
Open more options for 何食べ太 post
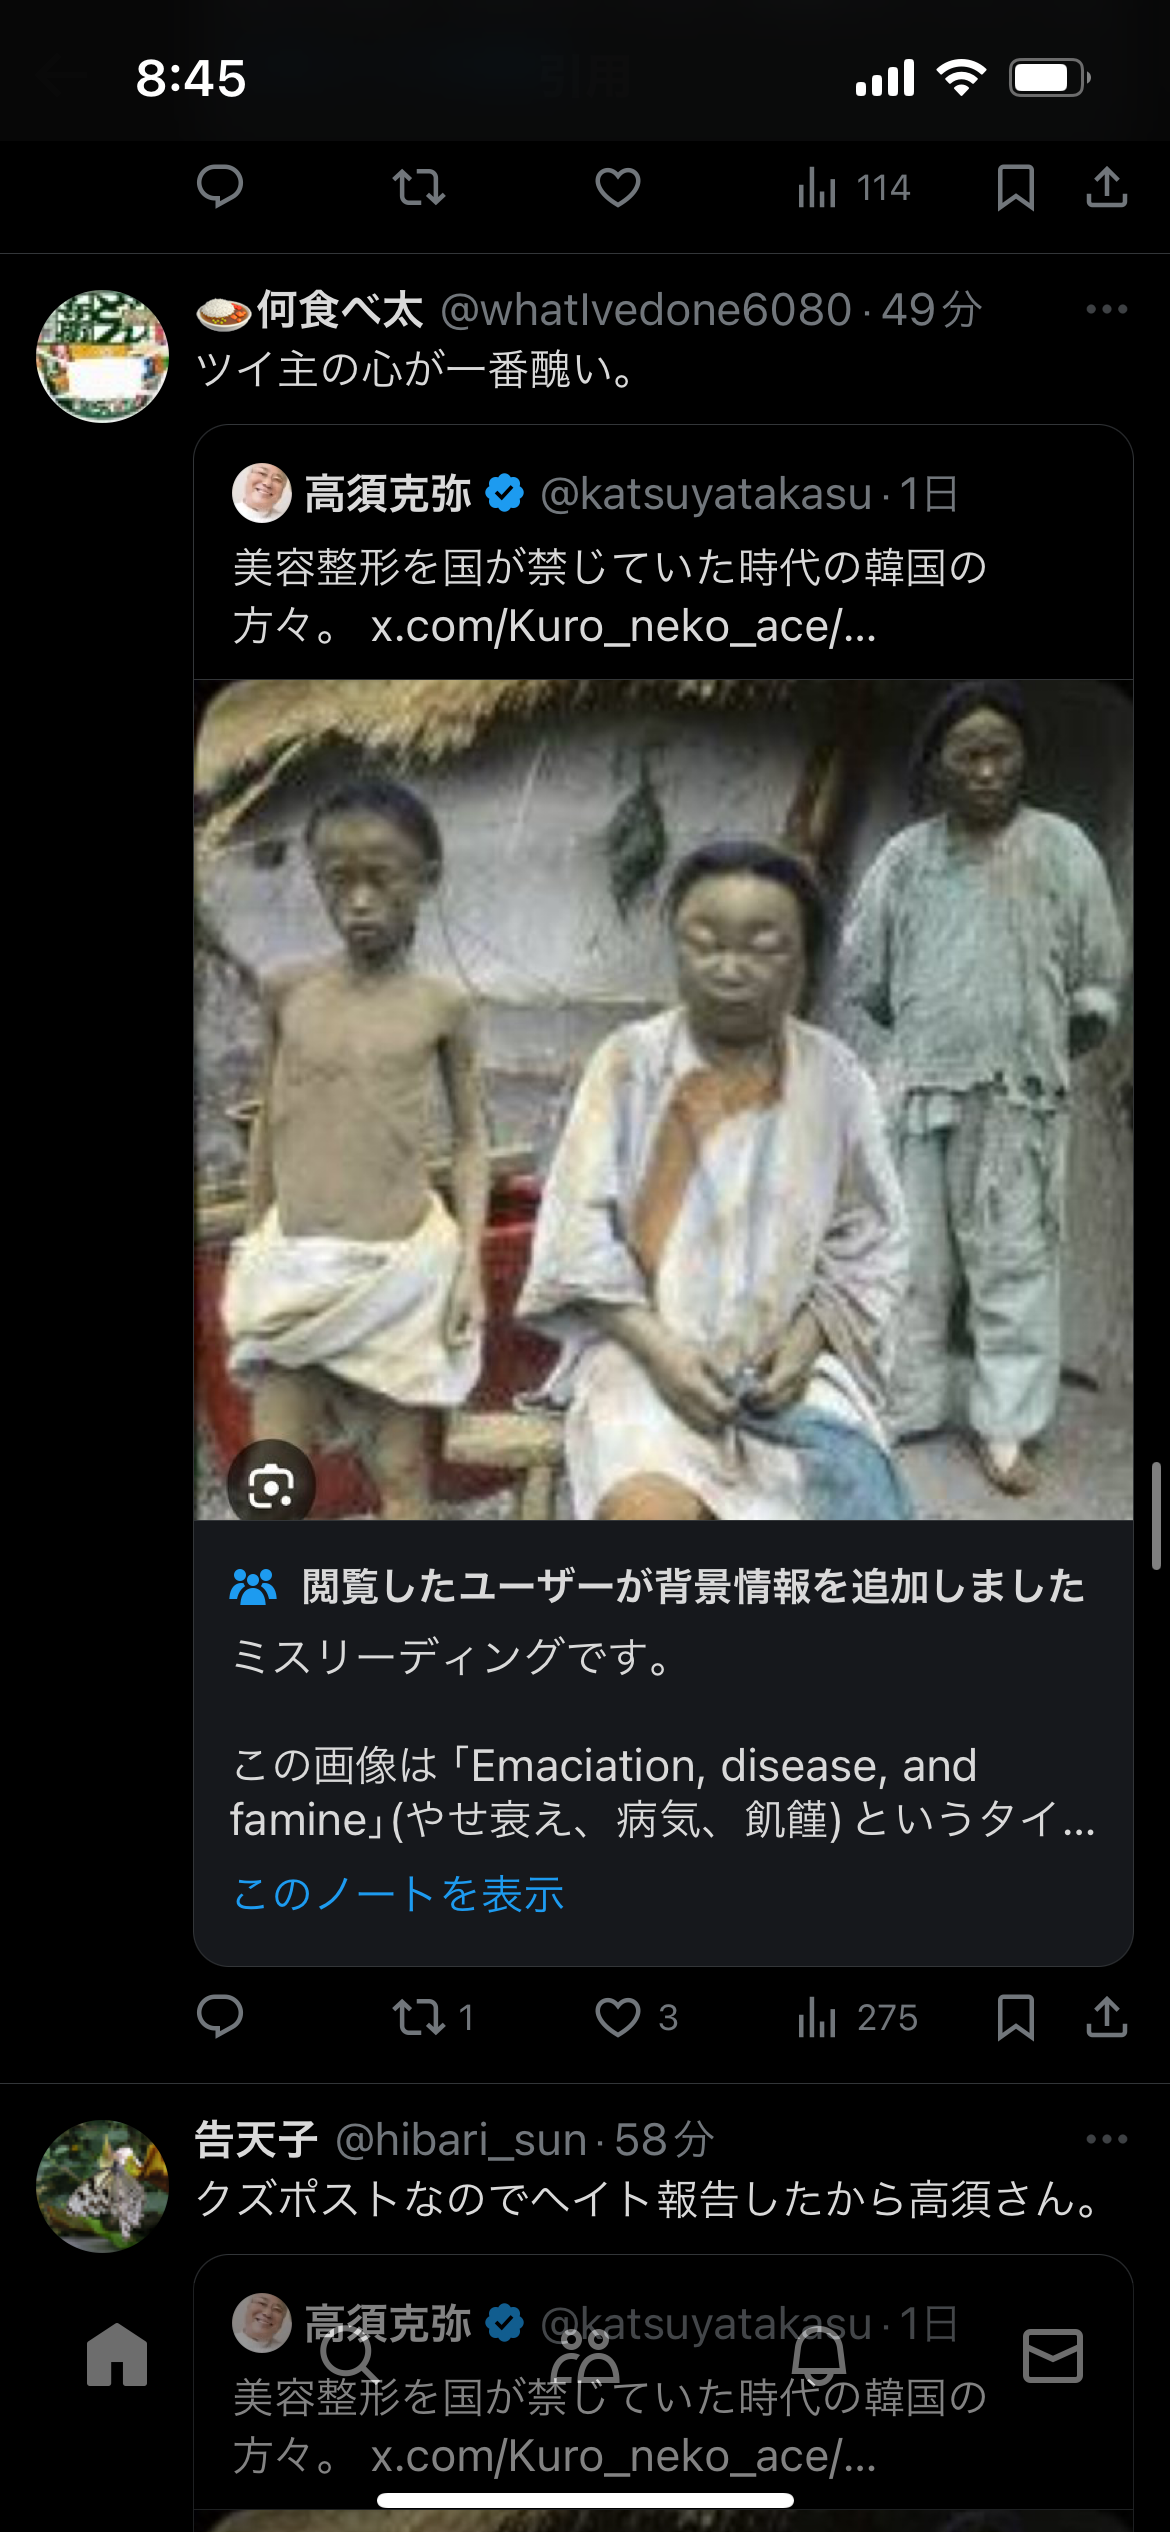[1107, 309]
